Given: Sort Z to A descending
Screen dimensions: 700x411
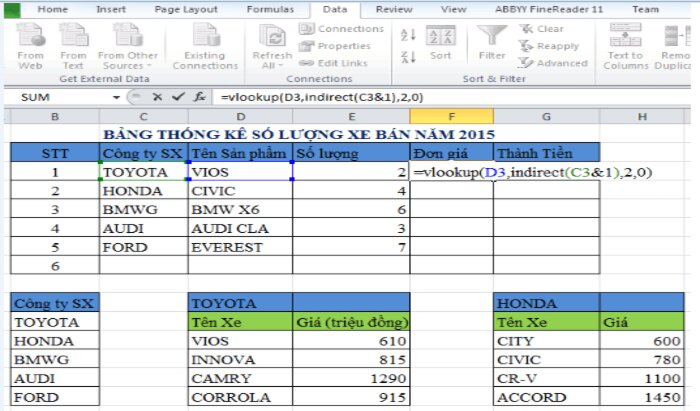Looking at the screenshot, I should tap(408, 57).
